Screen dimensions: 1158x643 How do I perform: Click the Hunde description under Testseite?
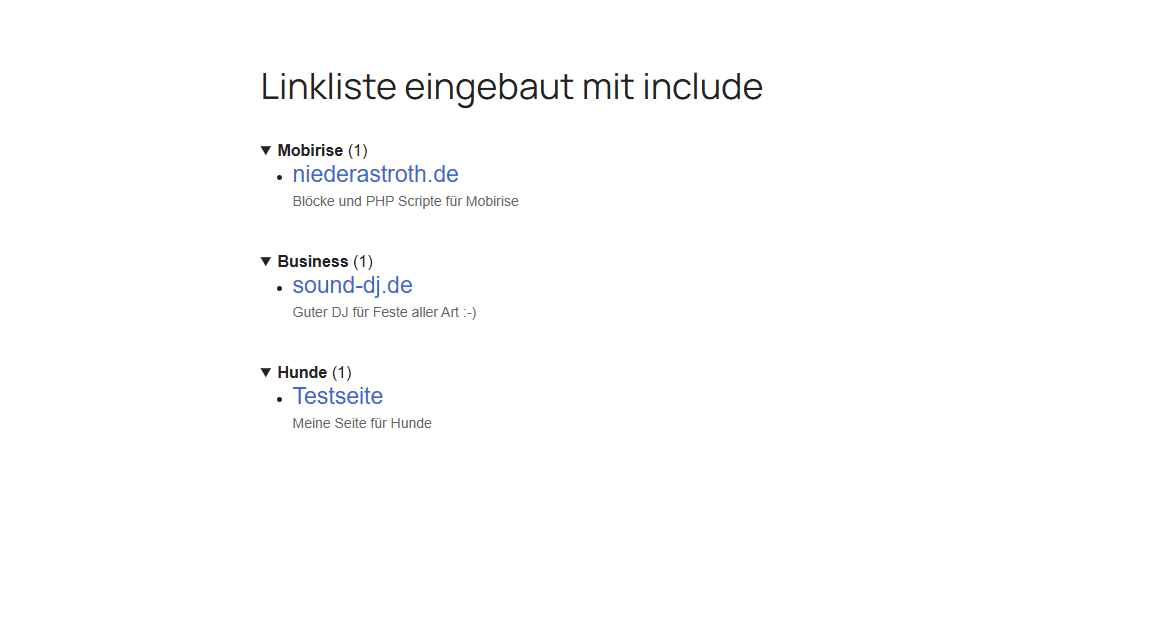(361, 423)
